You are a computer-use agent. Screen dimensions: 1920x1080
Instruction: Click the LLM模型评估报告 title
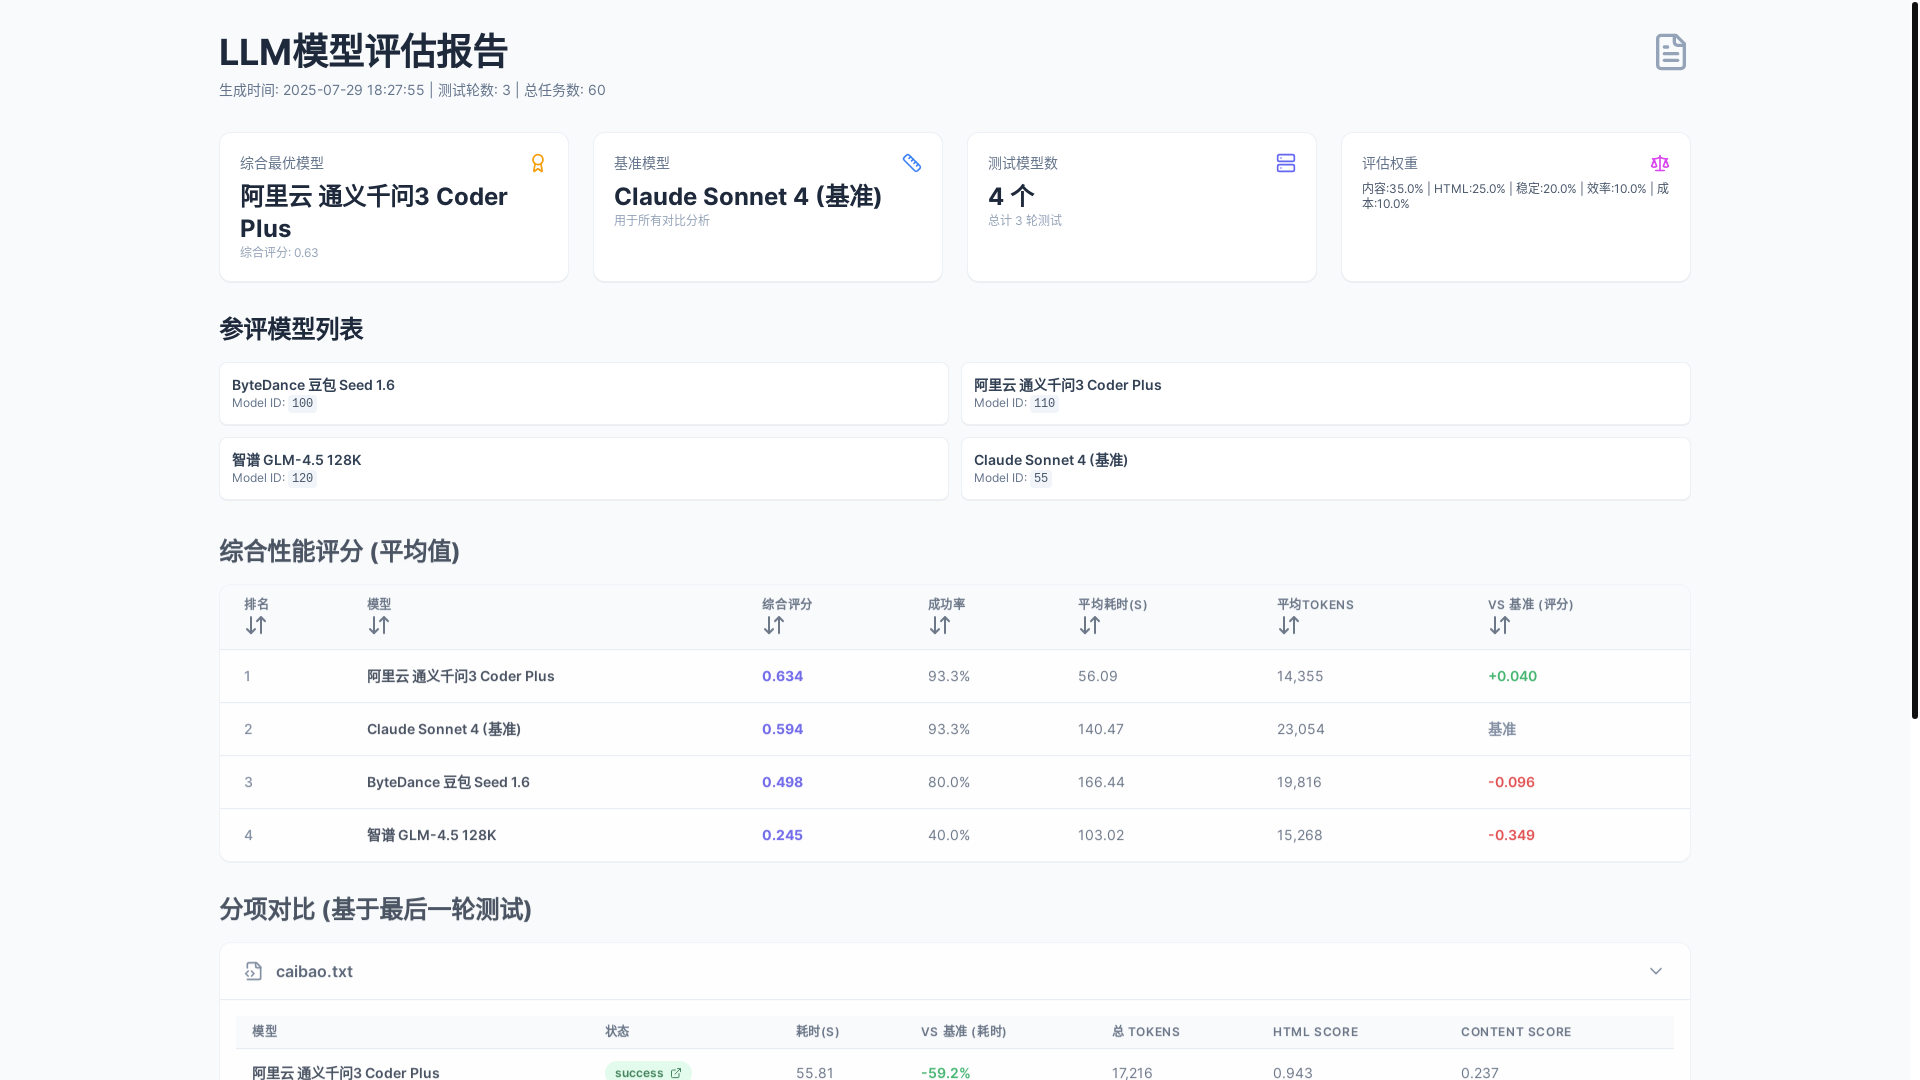[x=363, y=52]
